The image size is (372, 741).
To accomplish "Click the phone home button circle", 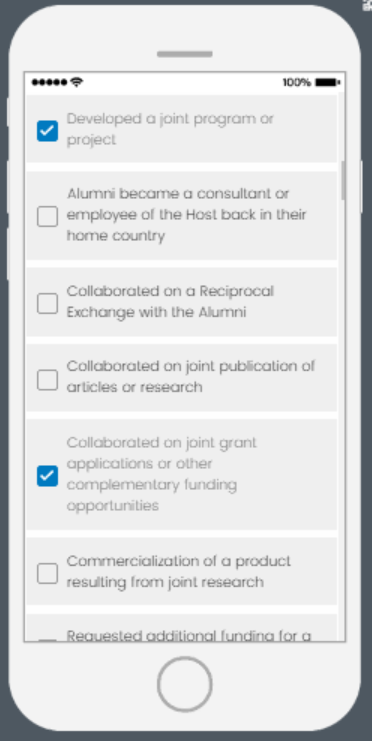I will (184, 684).
